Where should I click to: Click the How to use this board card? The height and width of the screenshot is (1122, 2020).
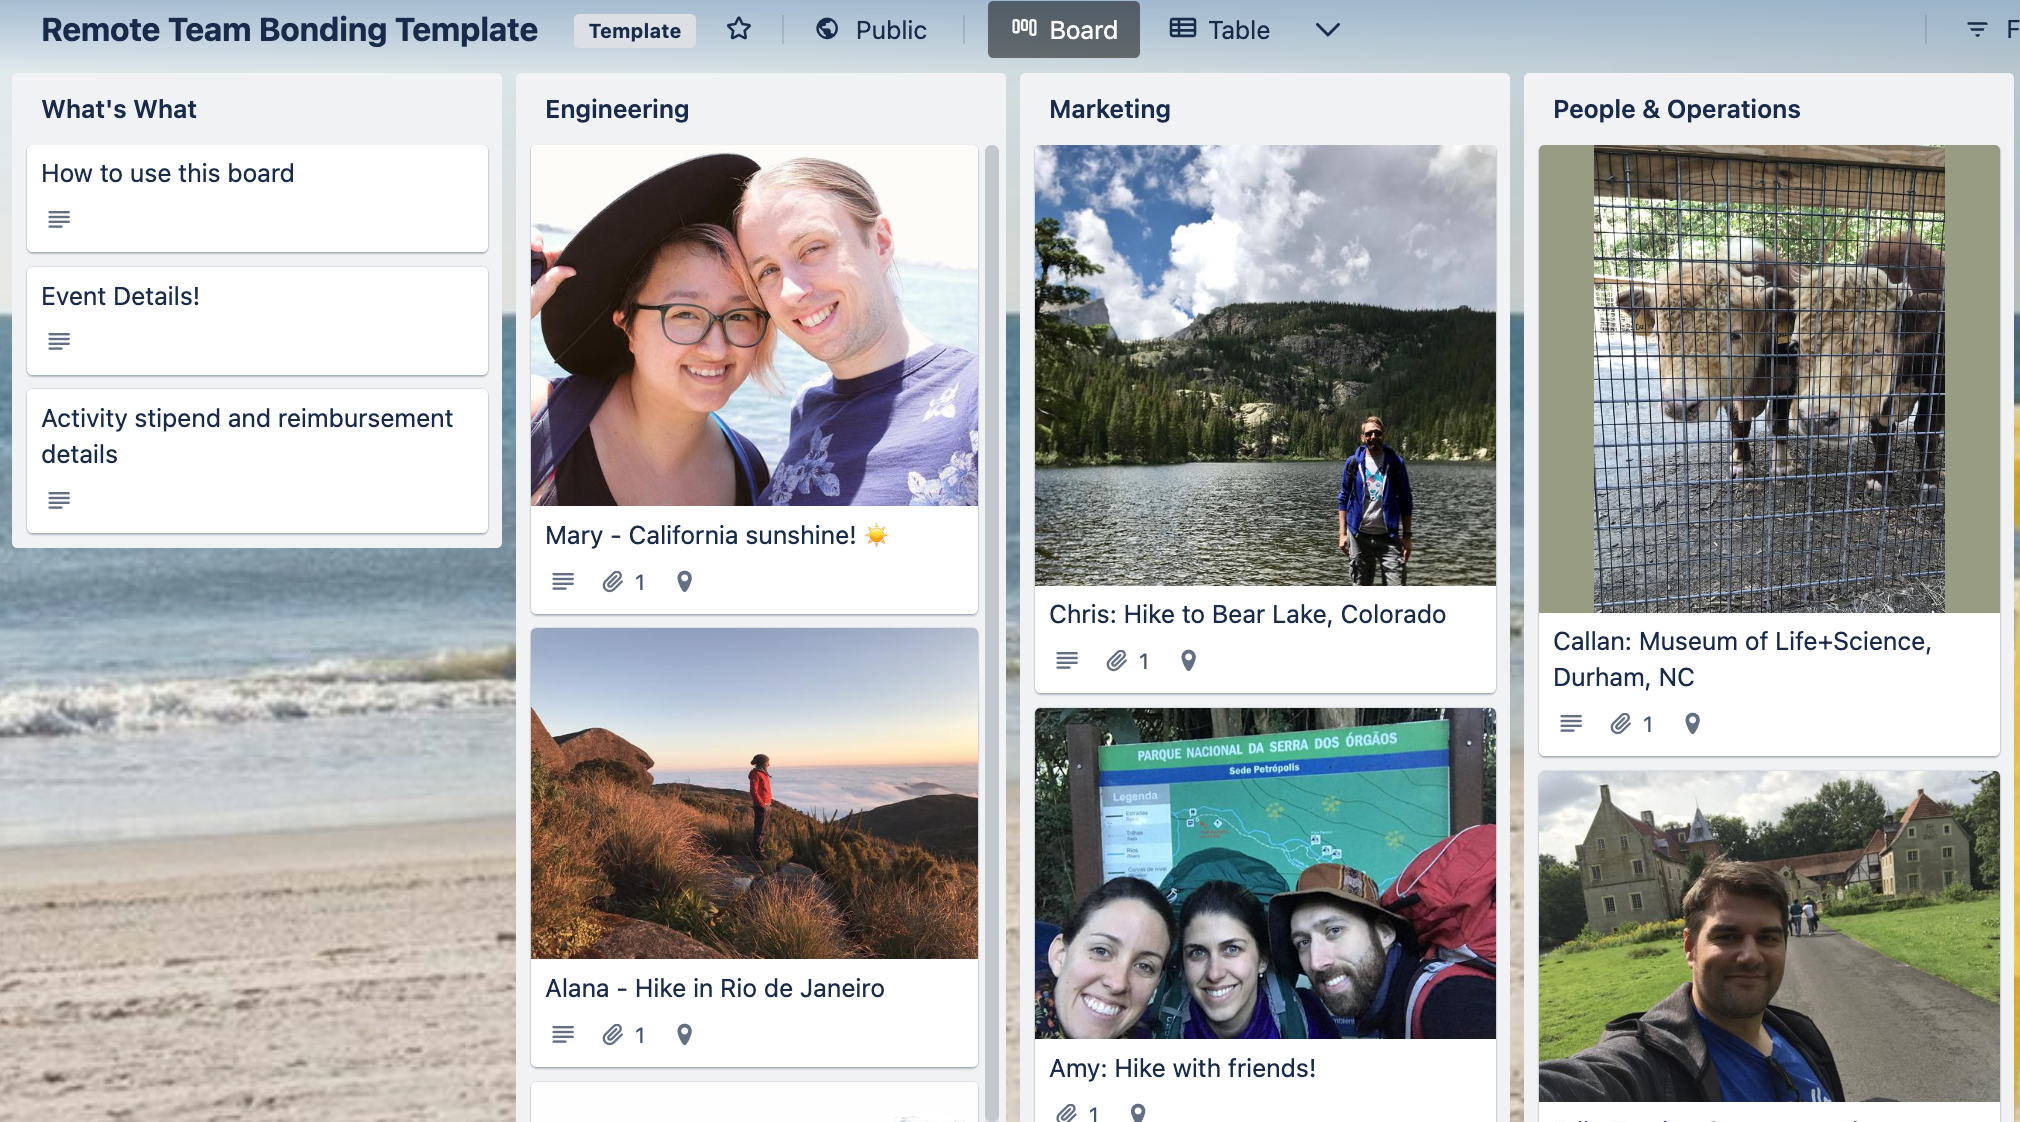265,193
